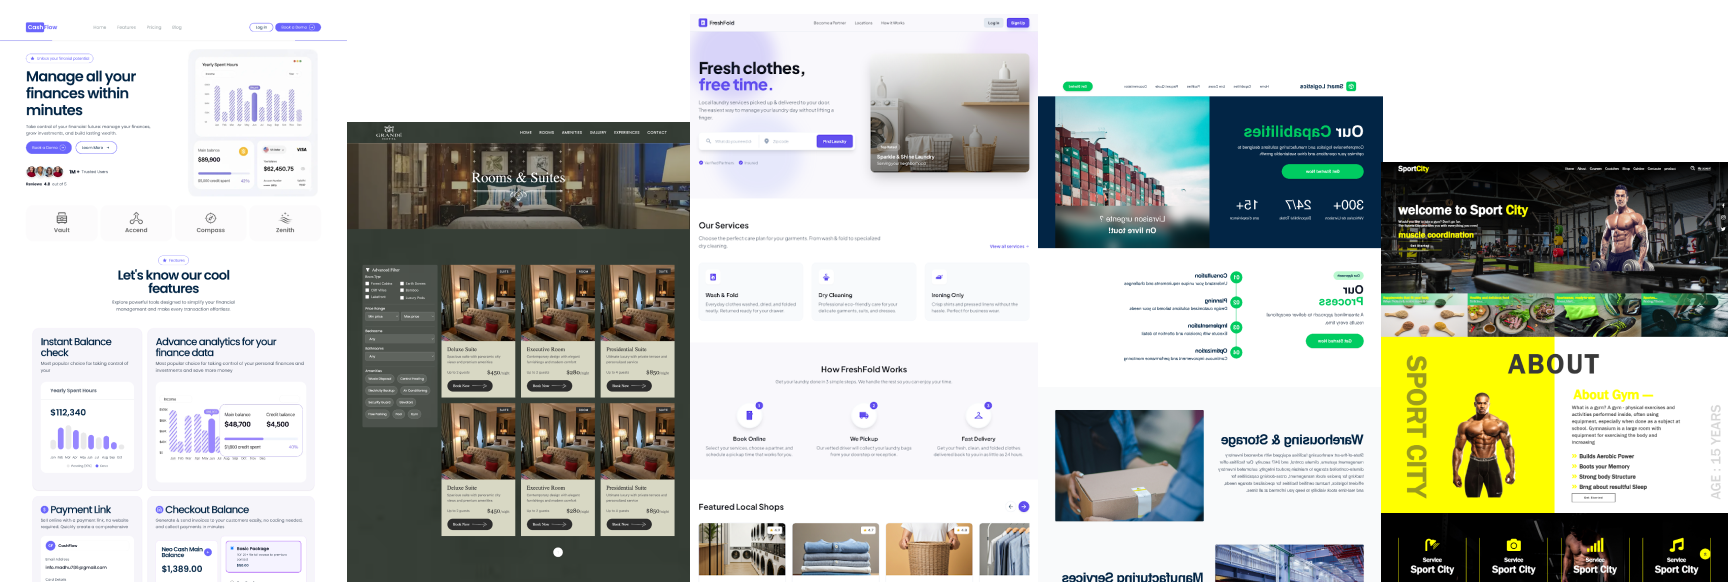
Task: Toggle the Central Heating amenity chip
Action: click(412, 379)
